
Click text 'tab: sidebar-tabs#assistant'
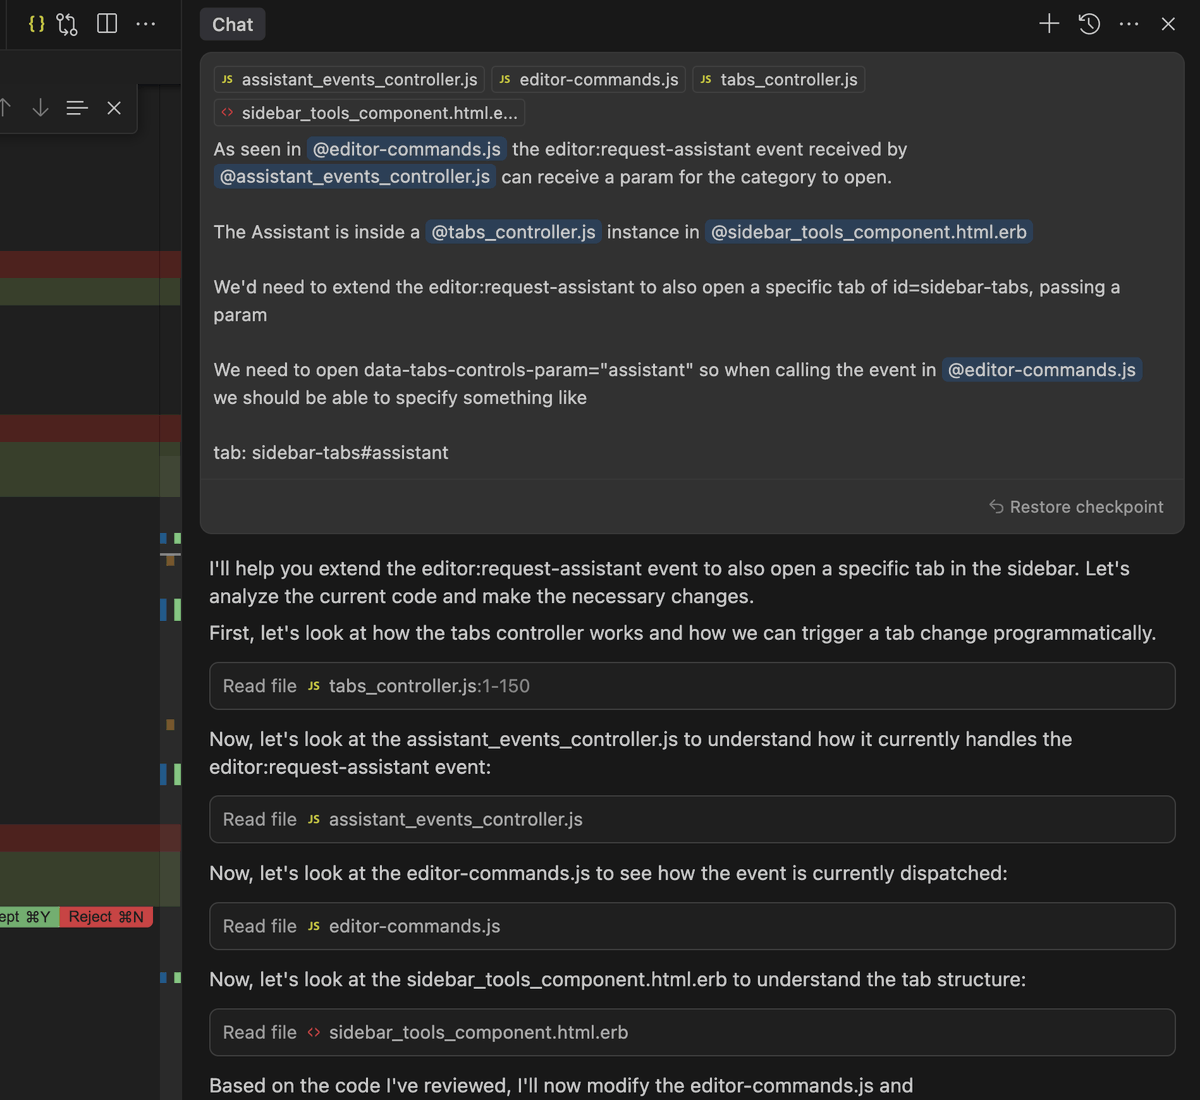[331, 453]
